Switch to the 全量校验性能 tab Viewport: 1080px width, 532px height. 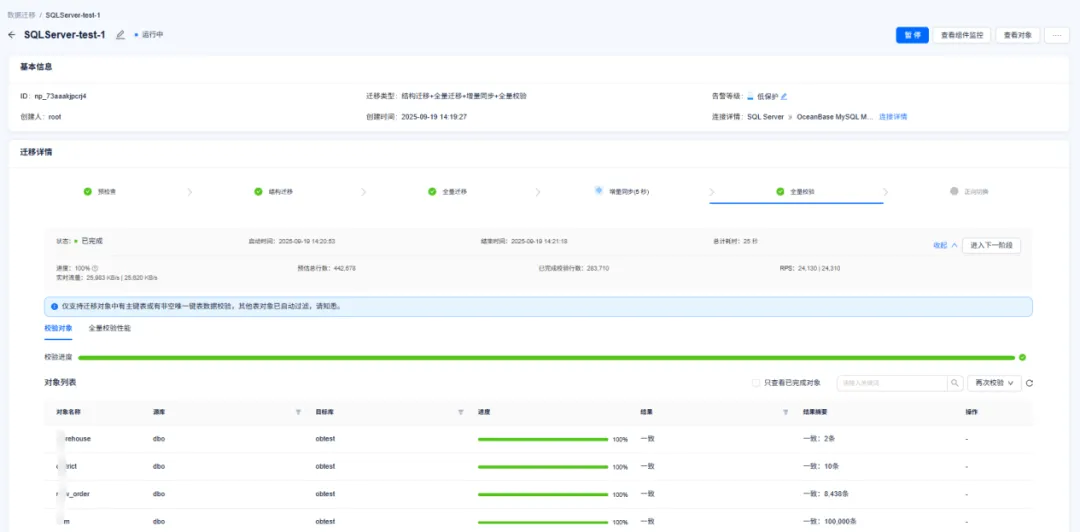109,328
